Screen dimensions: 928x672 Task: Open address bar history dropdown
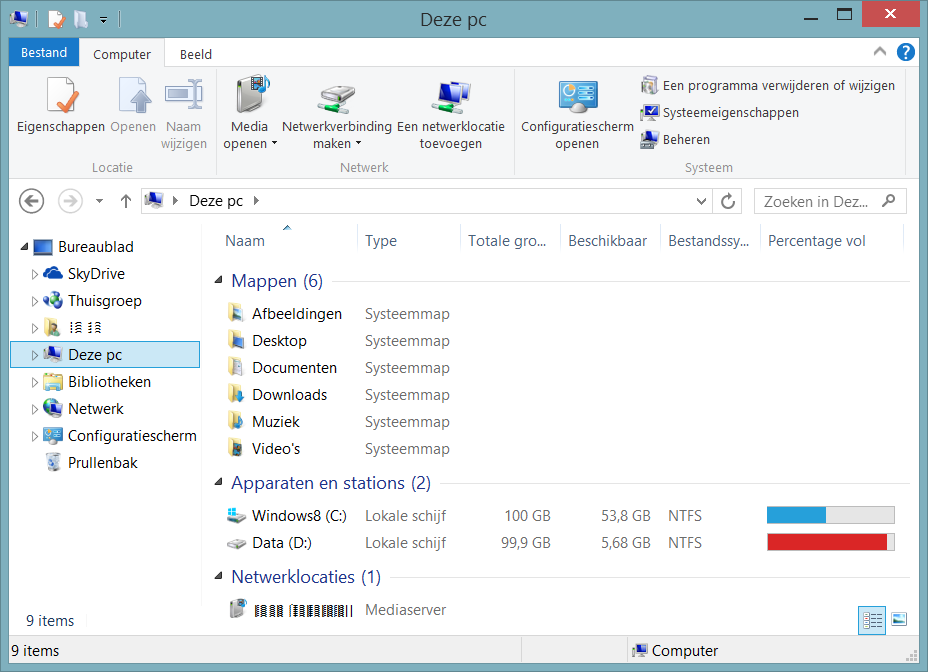(702, 201)
